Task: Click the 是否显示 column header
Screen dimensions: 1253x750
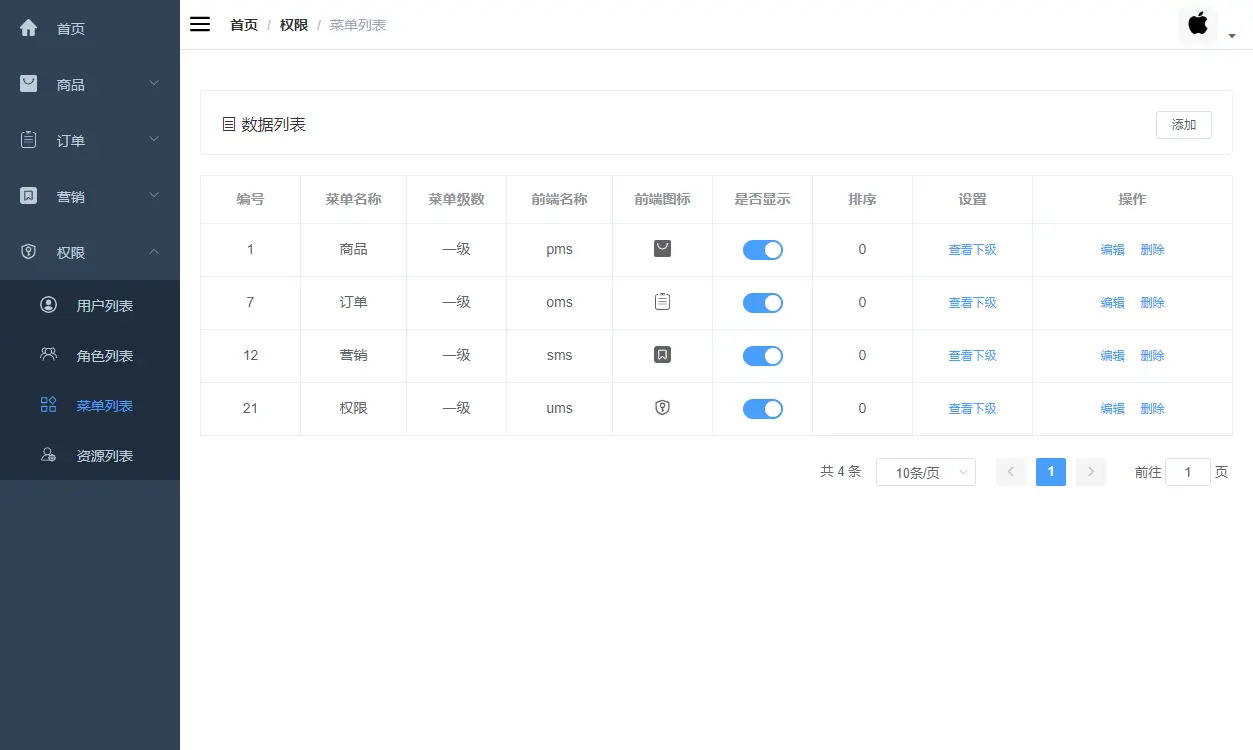Action: (762, 199)
